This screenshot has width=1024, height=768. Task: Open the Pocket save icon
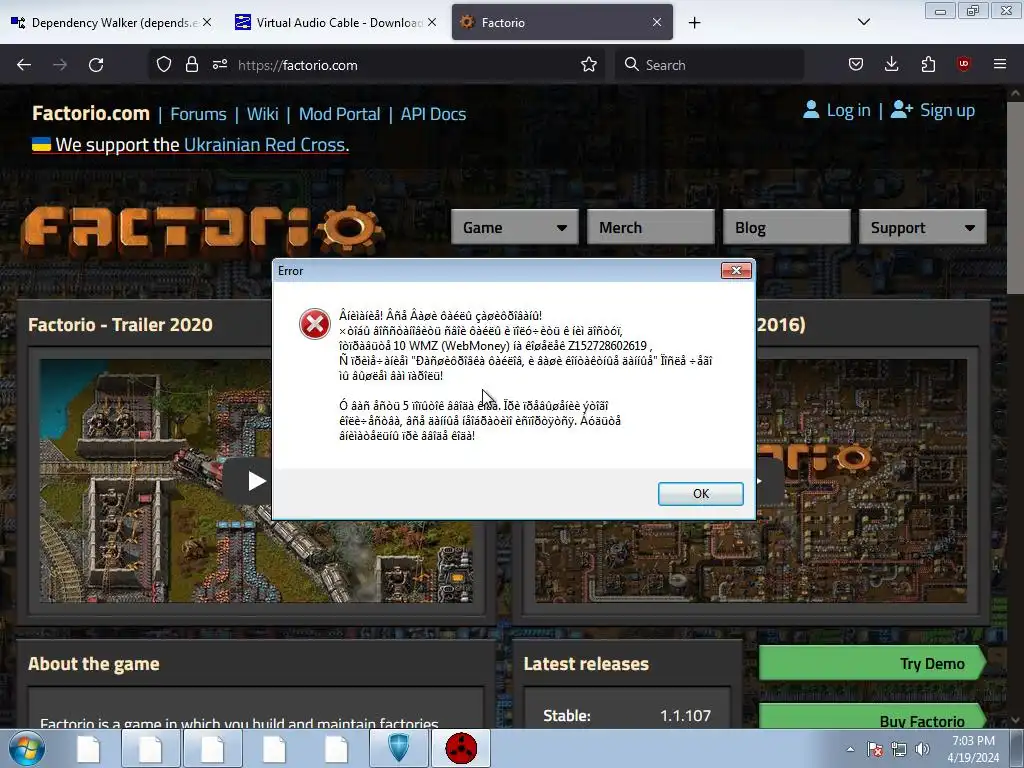click(856, 64)
